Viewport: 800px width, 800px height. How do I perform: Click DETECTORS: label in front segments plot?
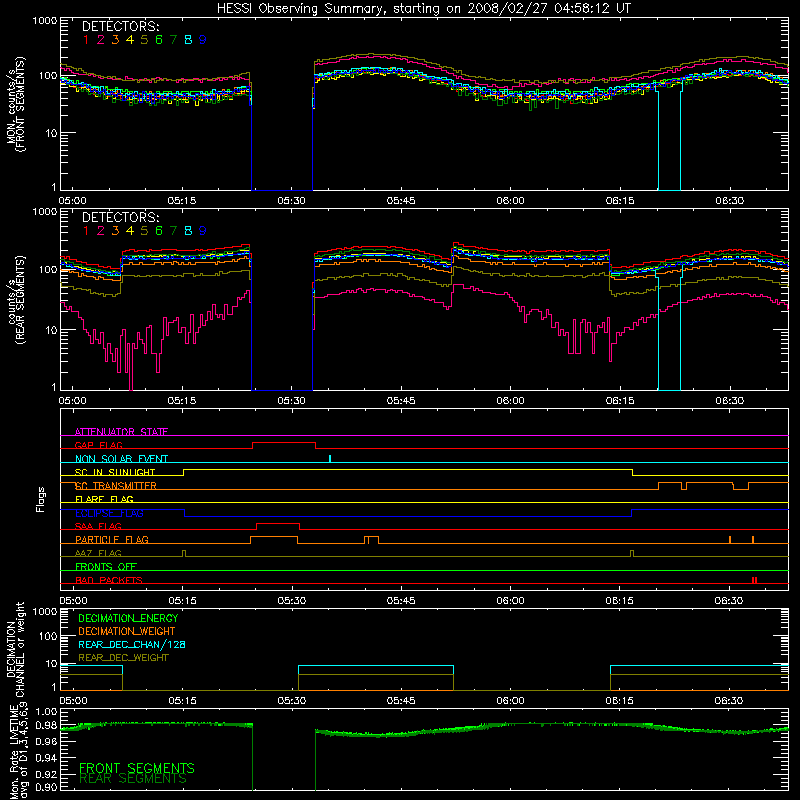pyautogui.click(x=120, y=26)
